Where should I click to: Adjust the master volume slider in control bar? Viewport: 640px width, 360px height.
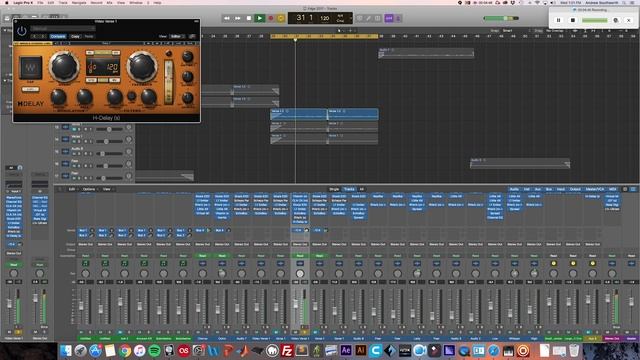(x=501, y=18)
